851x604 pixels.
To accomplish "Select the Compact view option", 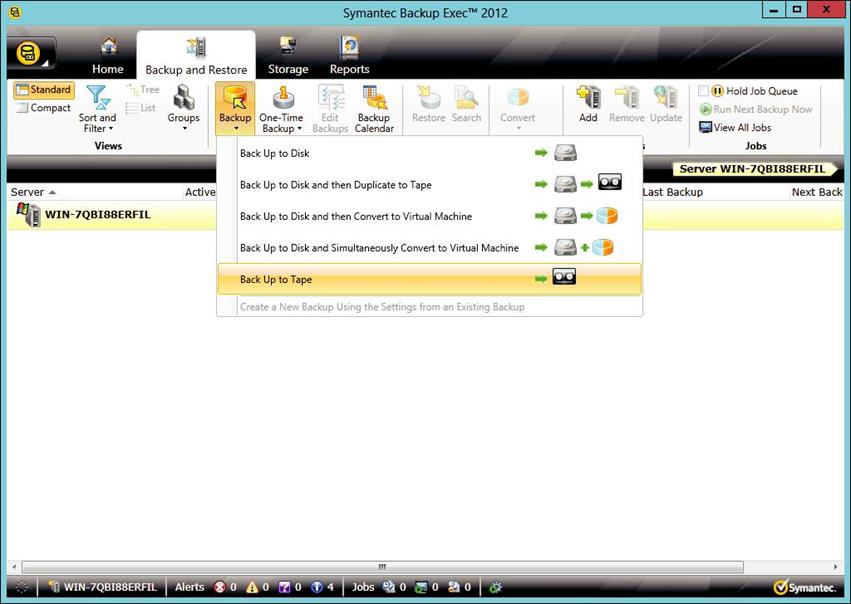I will [x=44, y=107].
